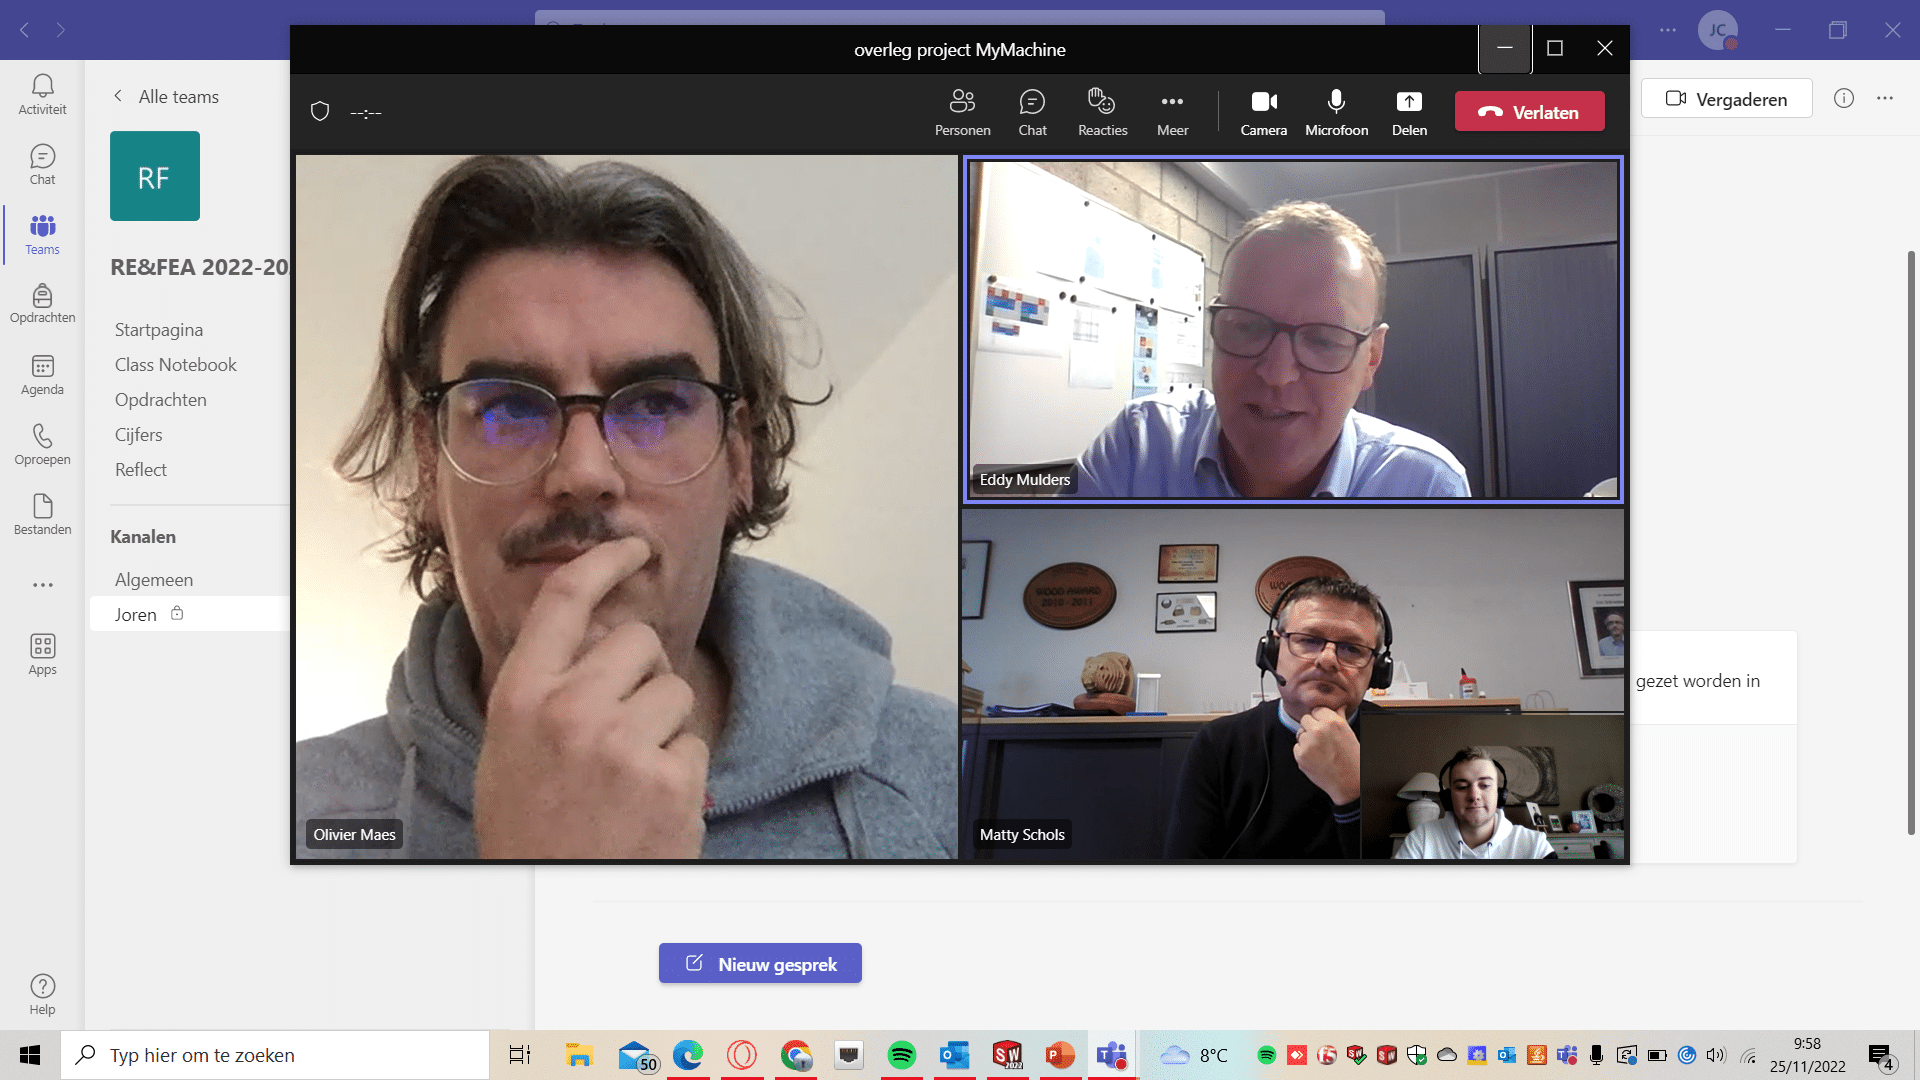Open File Explorer from the taskbar
The height and width of the screenshot is (1080, 1920).
(579, 1055)
